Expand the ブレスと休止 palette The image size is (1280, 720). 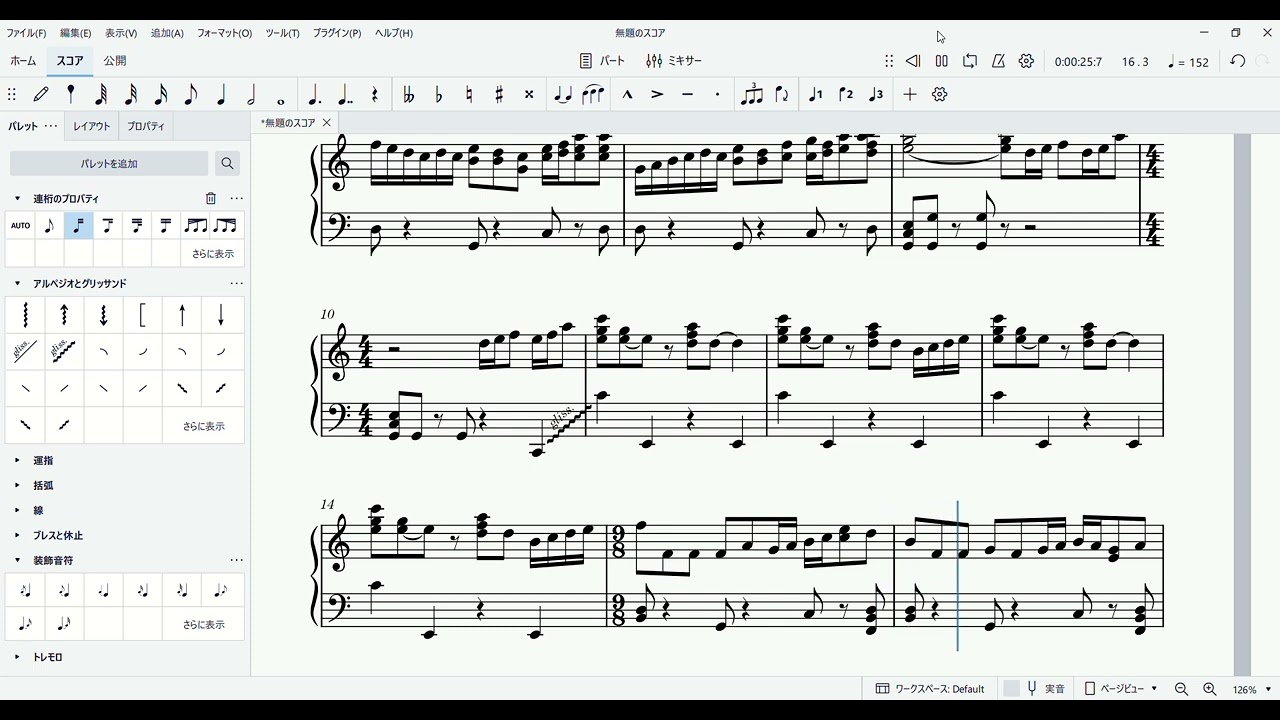coord(17,536)
